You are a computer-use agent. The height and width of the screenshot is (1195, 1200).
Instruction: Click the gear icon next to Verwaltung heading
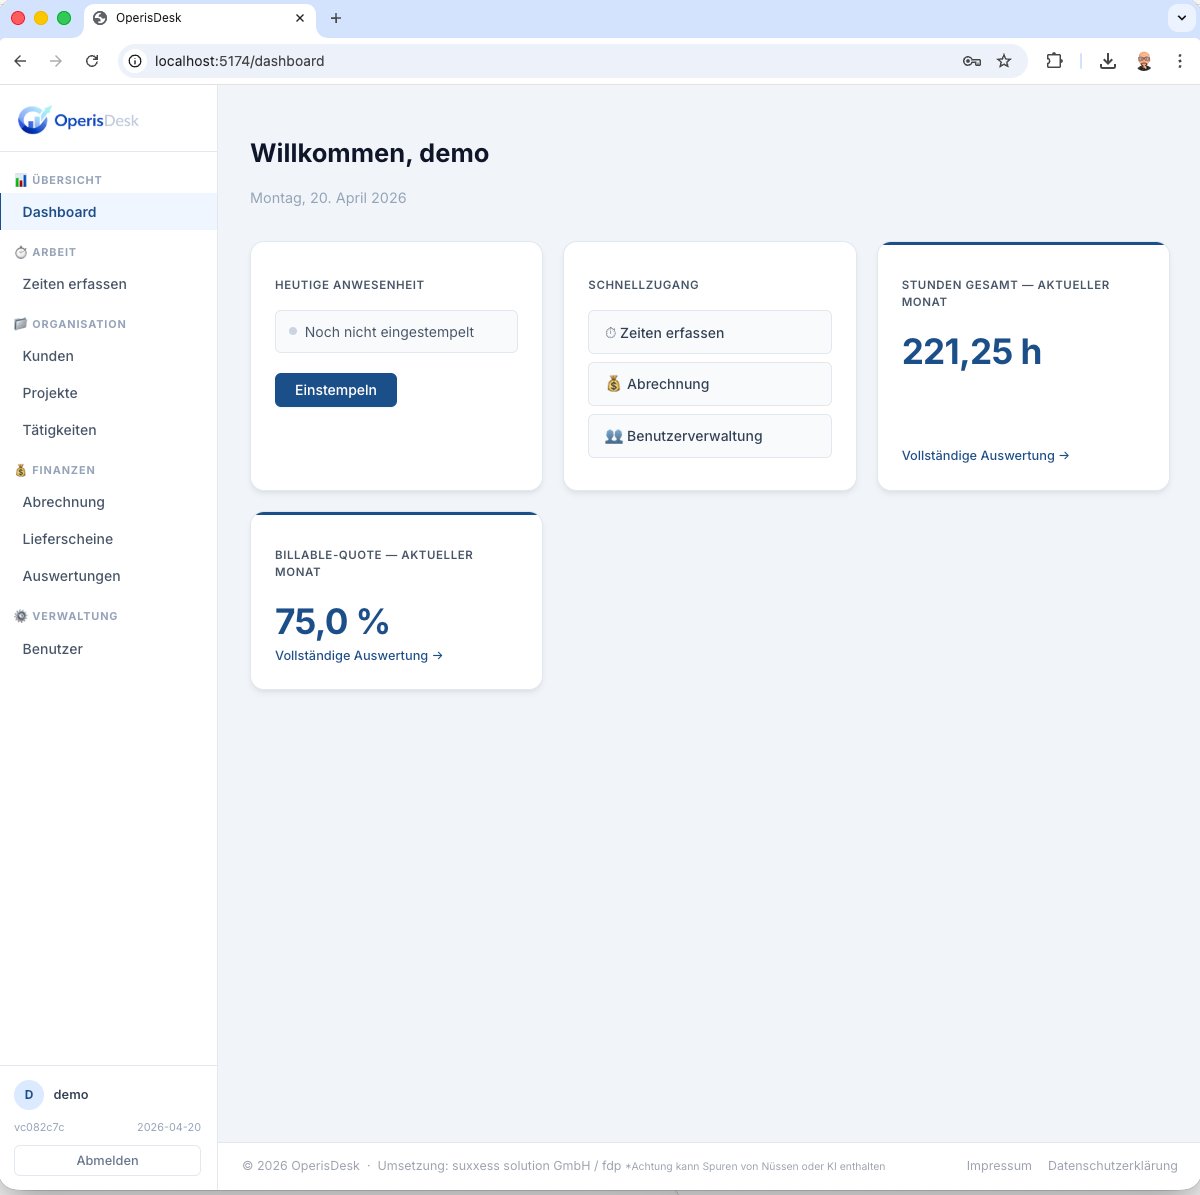(19, 616)
